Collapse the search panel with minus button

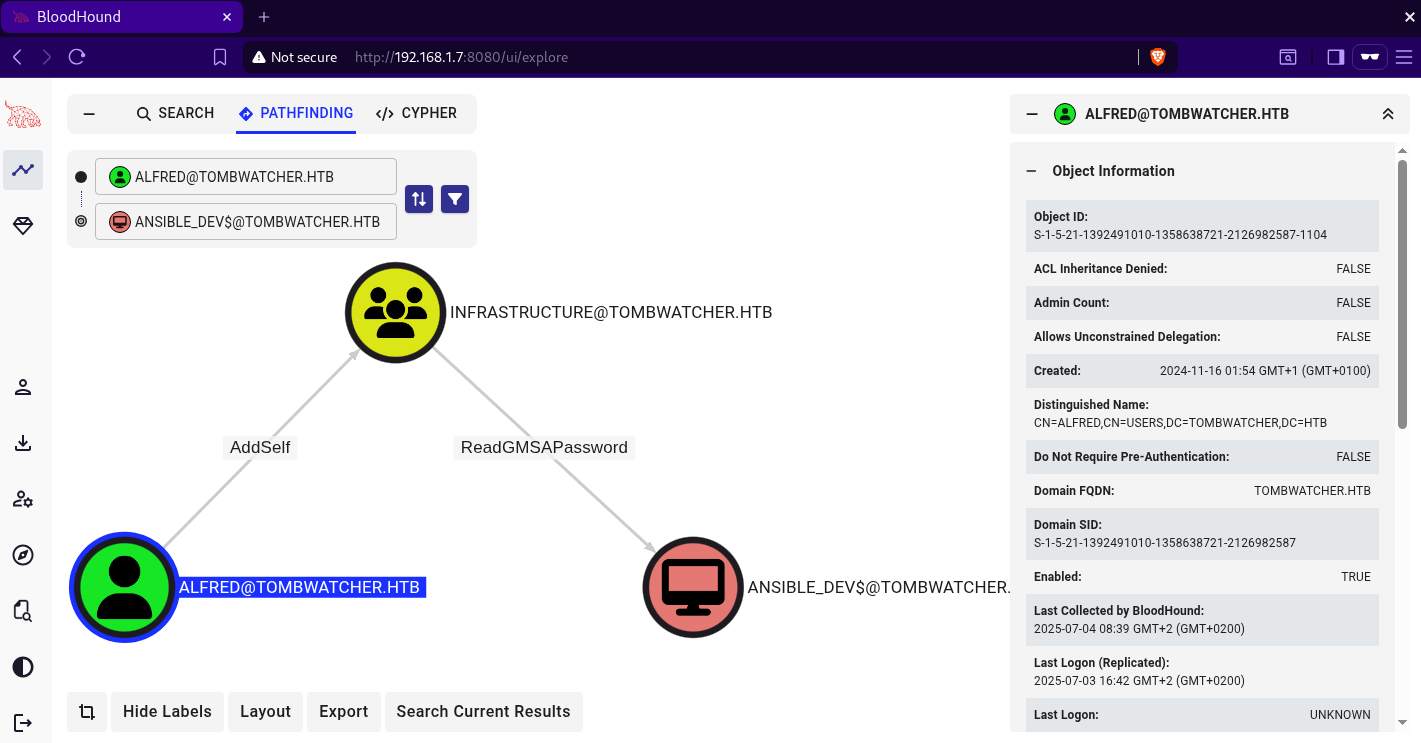click(x=89, y=114)
